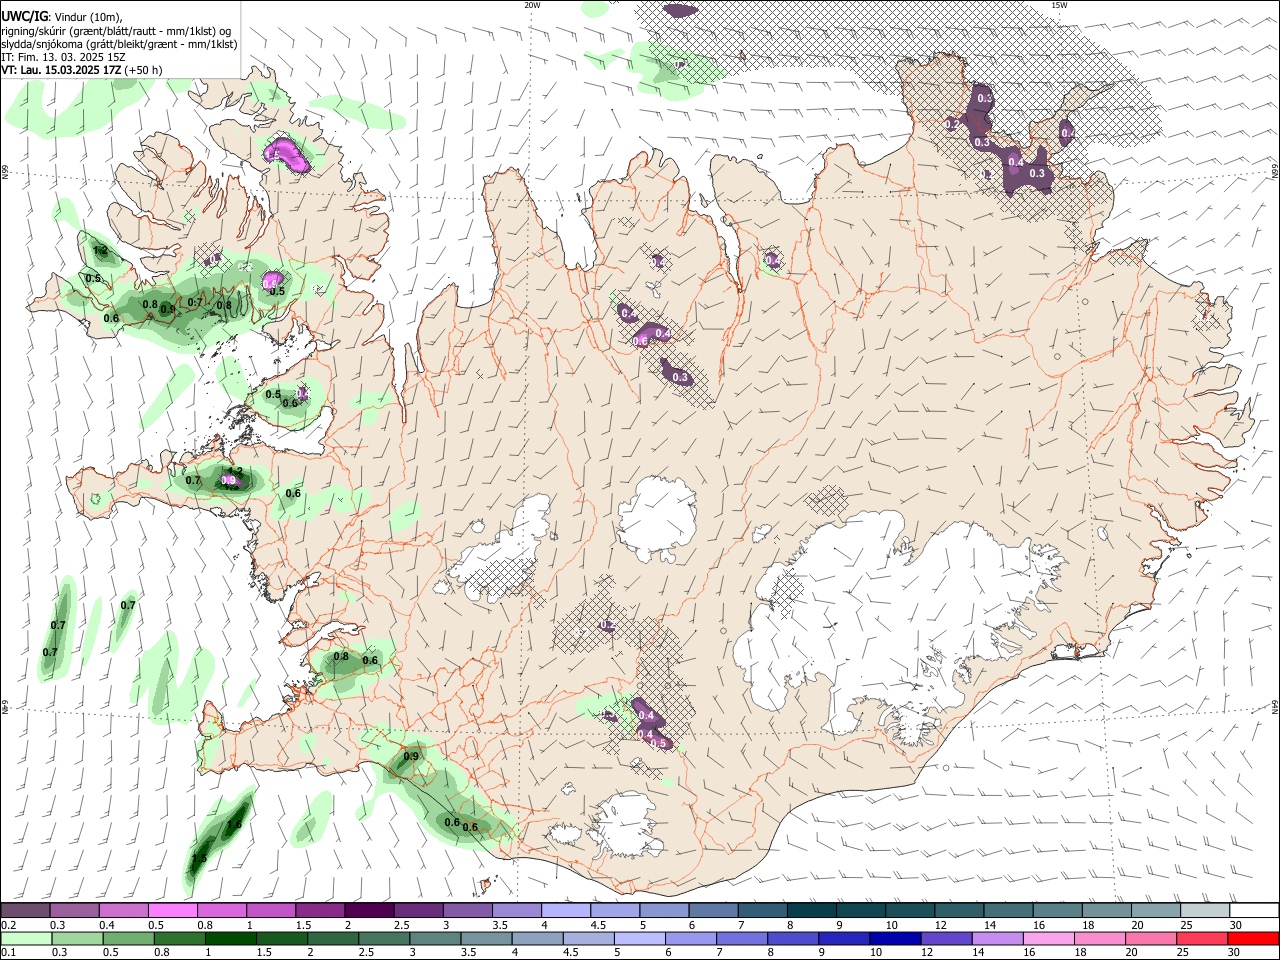1280x960 pixels.
Task: Select the darkest purple 2 snow scale swatch
Action: [369, 910]
